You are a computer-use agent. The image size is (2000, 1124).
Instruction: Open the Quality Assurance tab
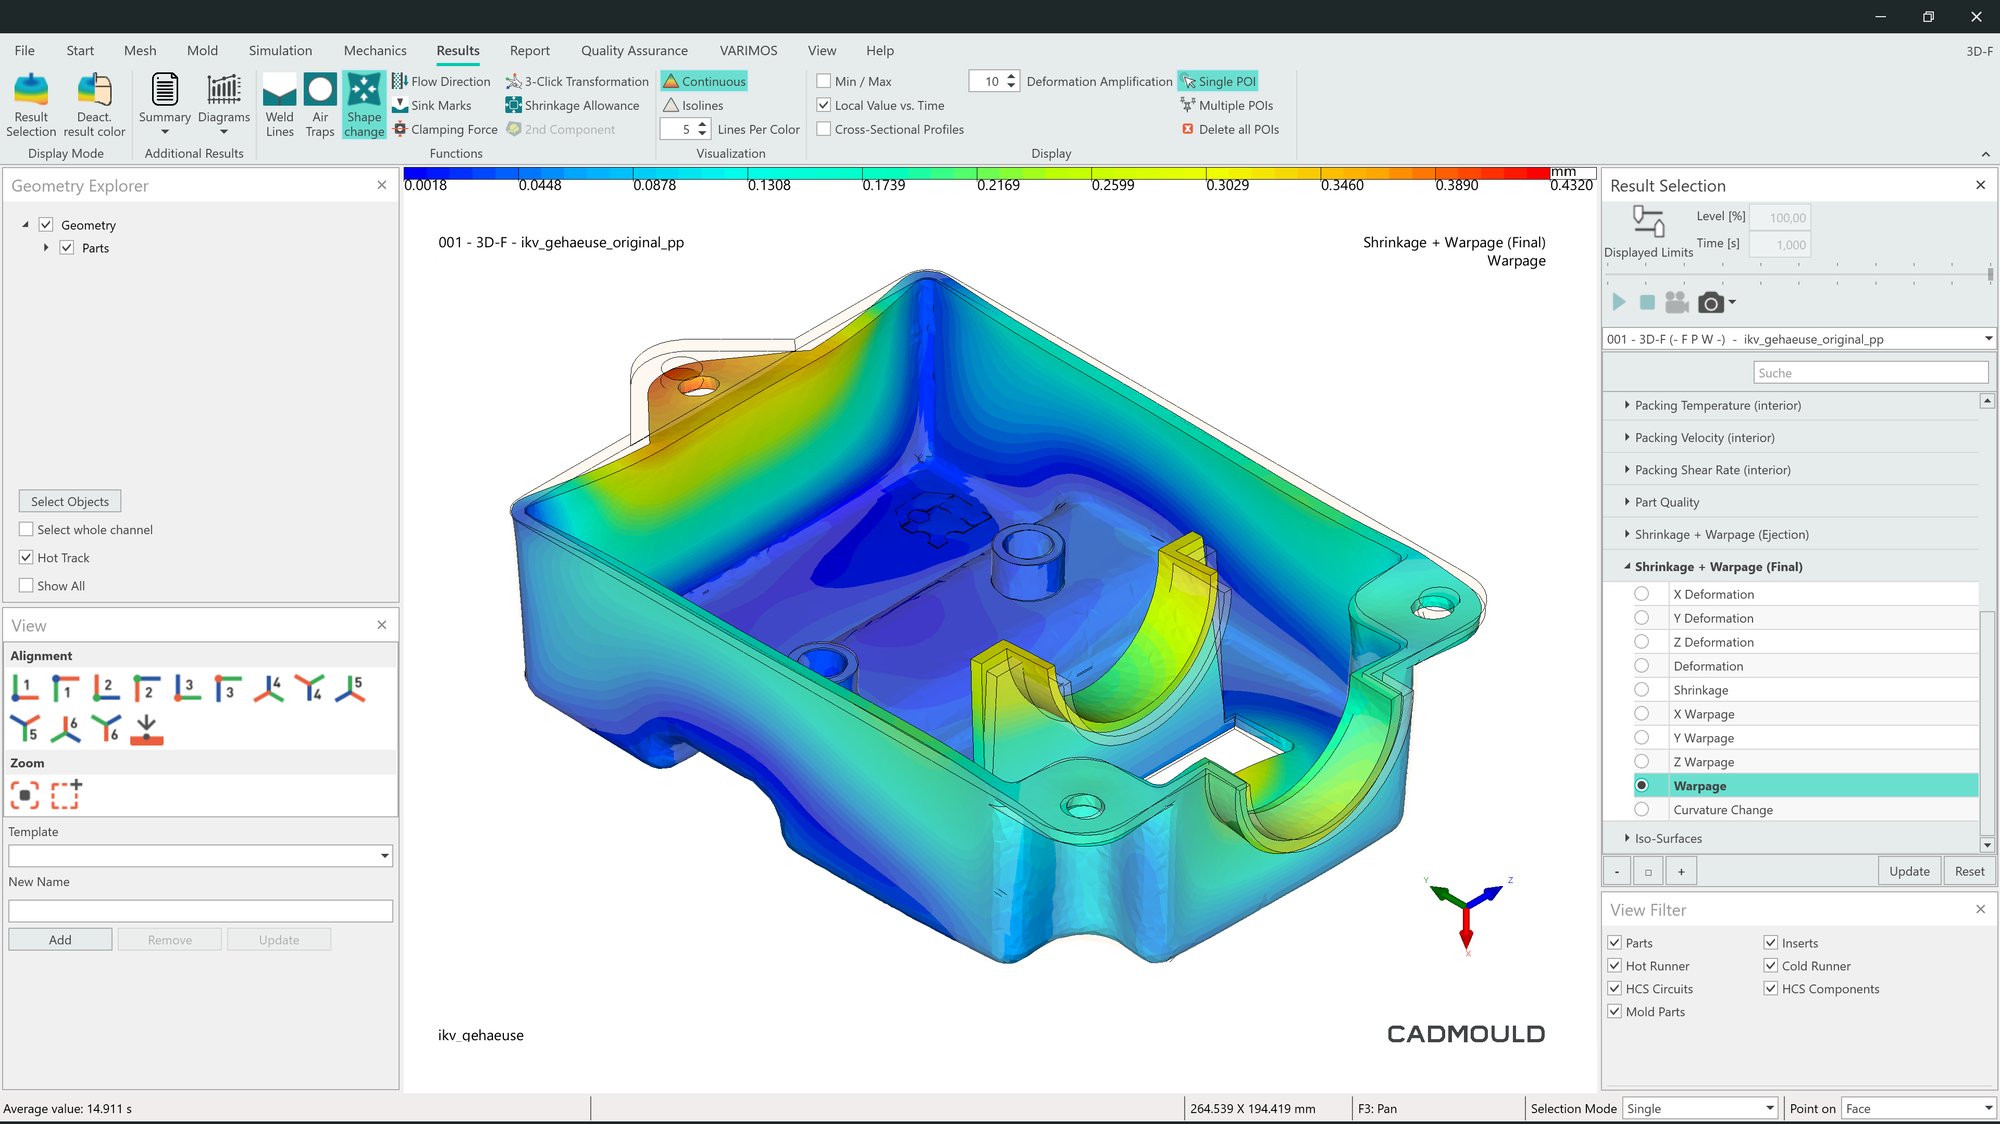coord(634,50)
